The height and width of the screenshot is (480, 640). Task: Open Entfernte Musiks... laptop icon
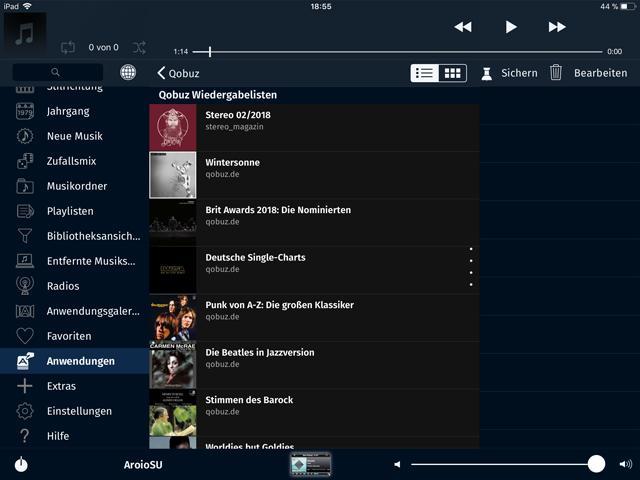click(25, 261)
